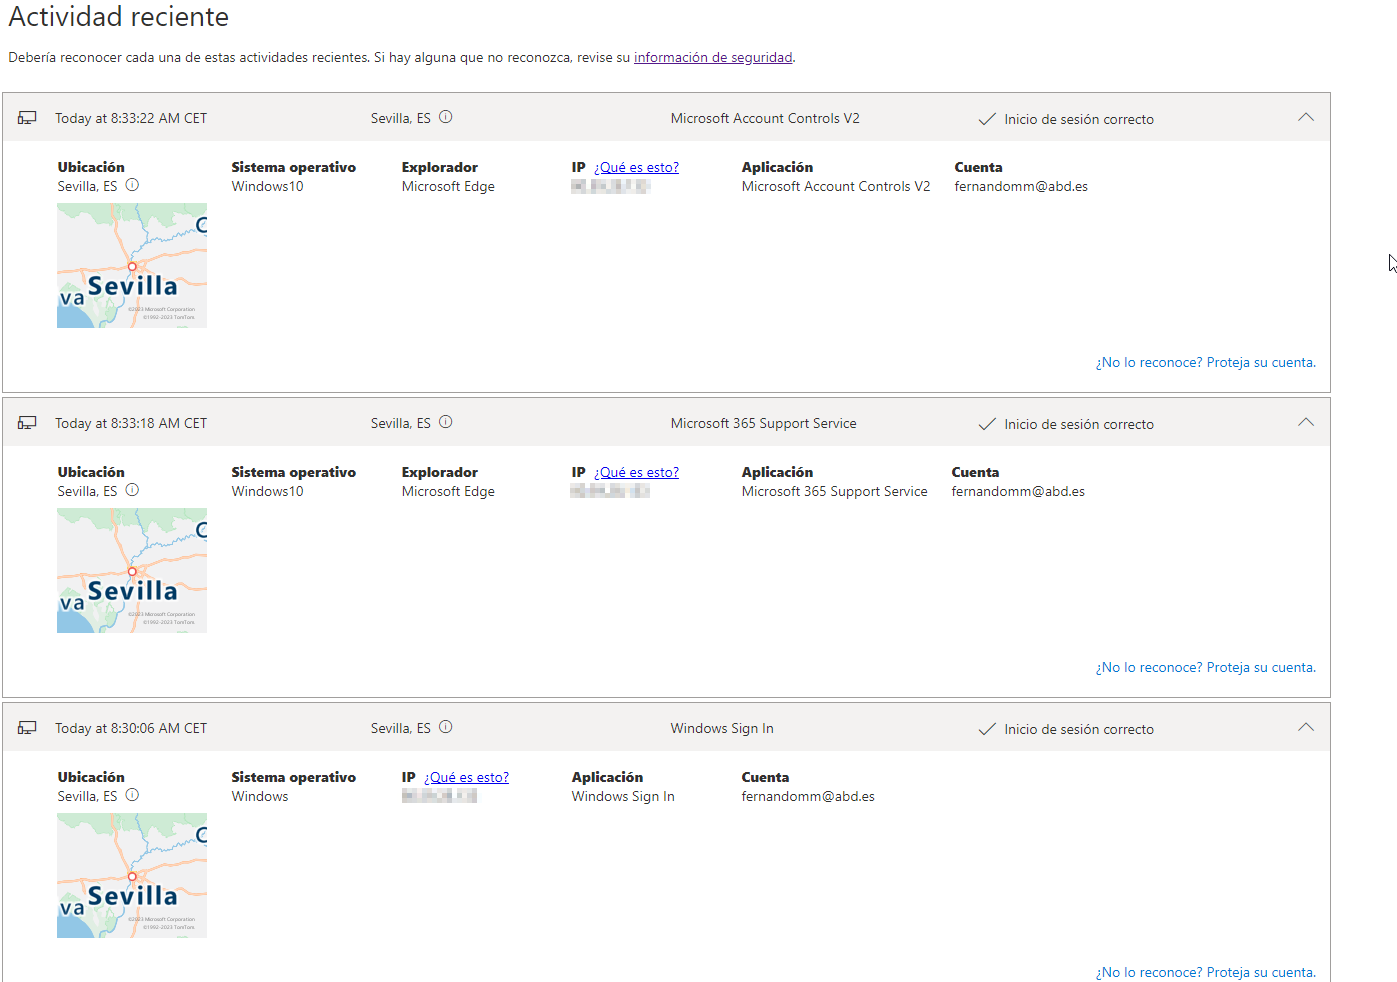The width and height of the screenshot is (1397, 982).
Task: Click success checkmark in Windows Sign In row
Action: coord(987,729)
